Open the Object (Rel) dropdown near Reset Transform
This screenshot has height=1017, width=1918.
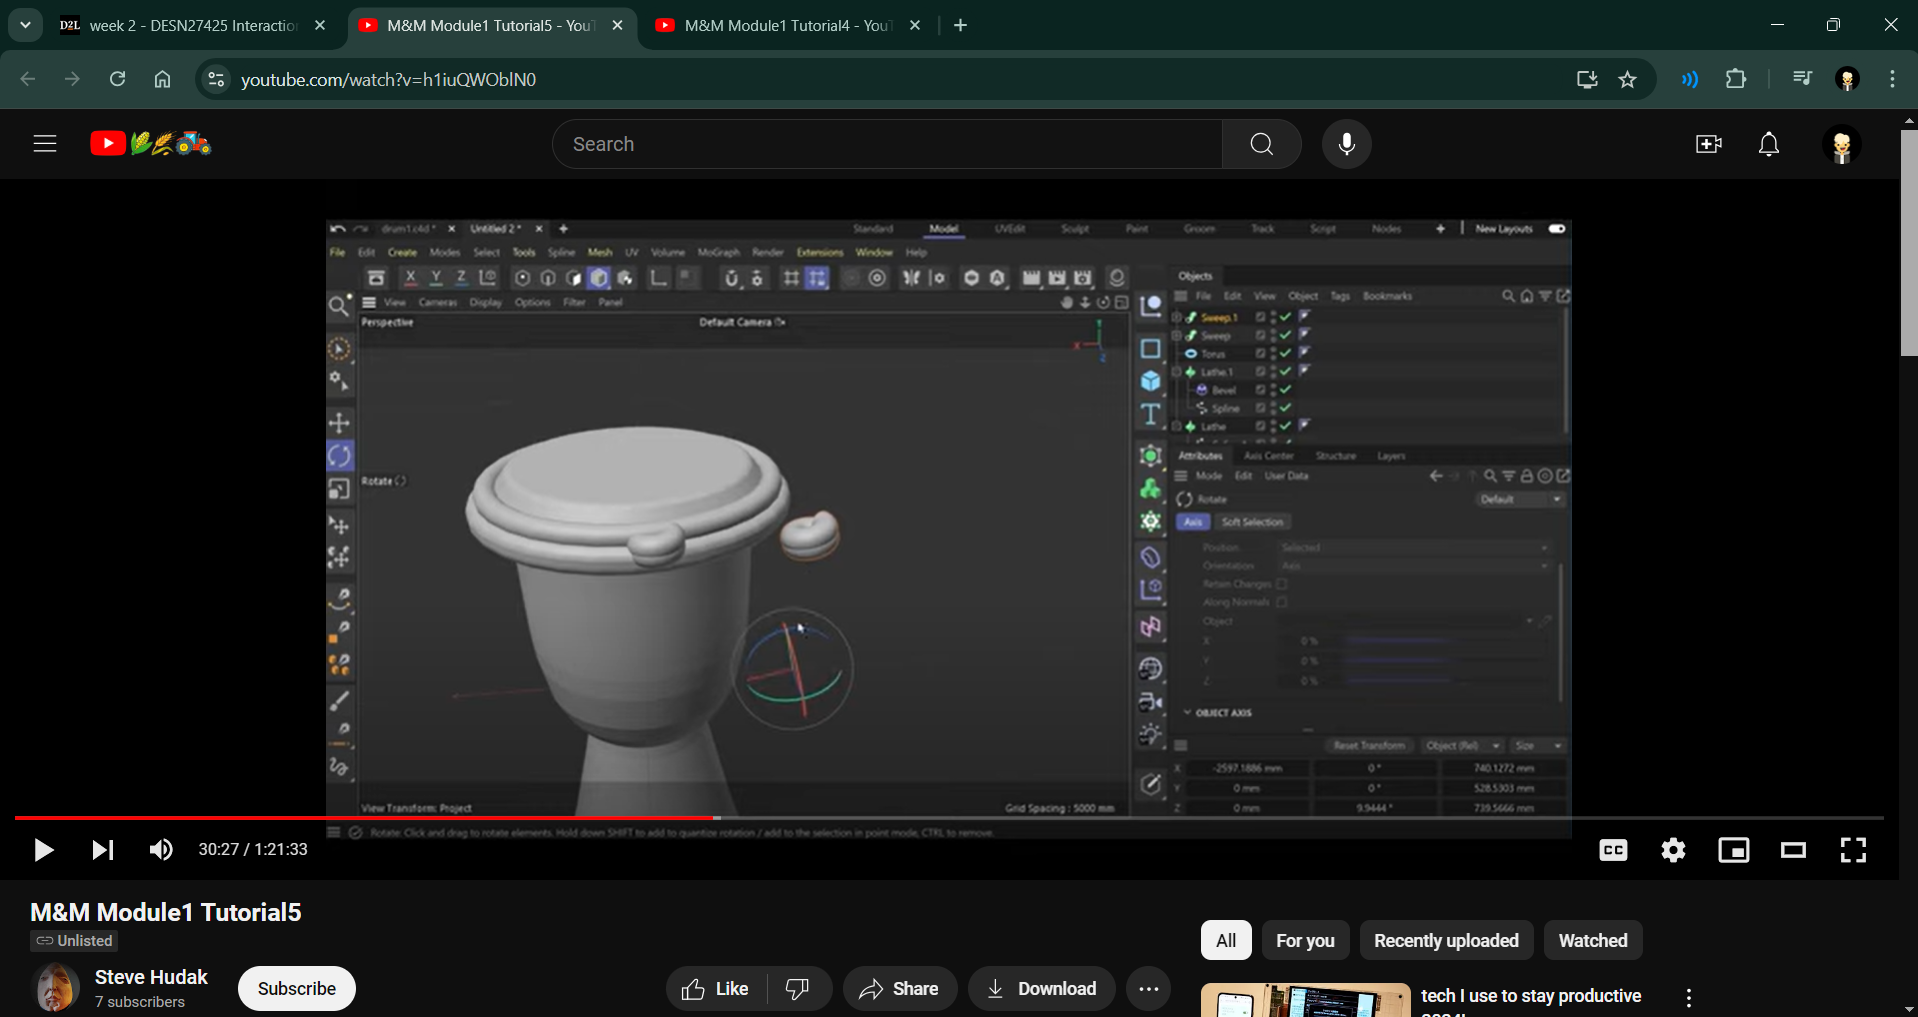click(x=1462, y=746)
